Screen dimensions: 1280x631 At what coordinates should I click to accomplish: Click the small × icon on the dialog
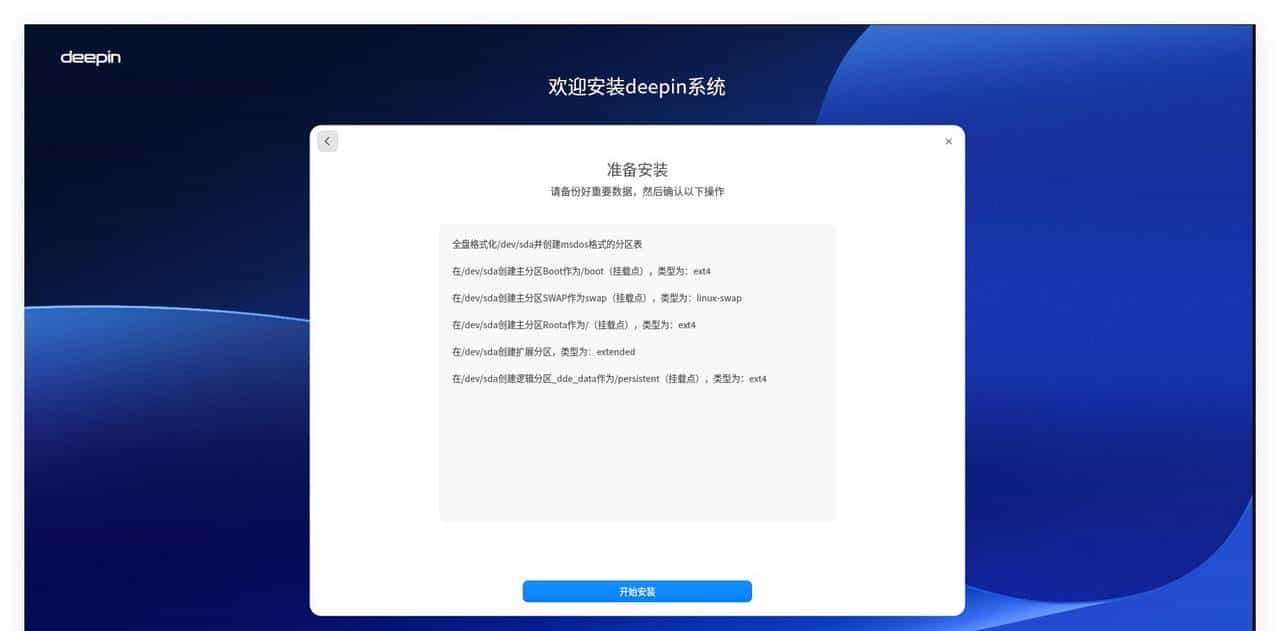click(x=948, y=141)
